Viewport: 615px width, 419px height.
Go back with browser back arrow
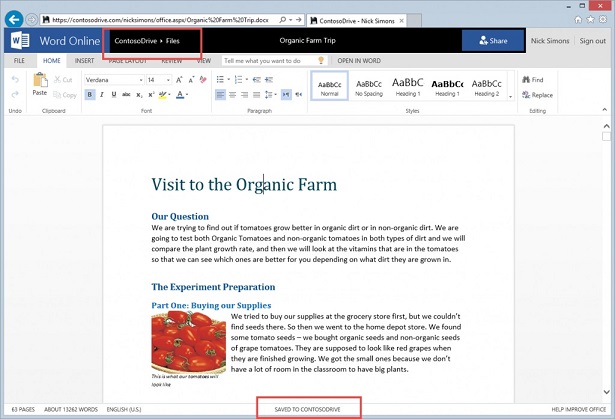point(14,19)
